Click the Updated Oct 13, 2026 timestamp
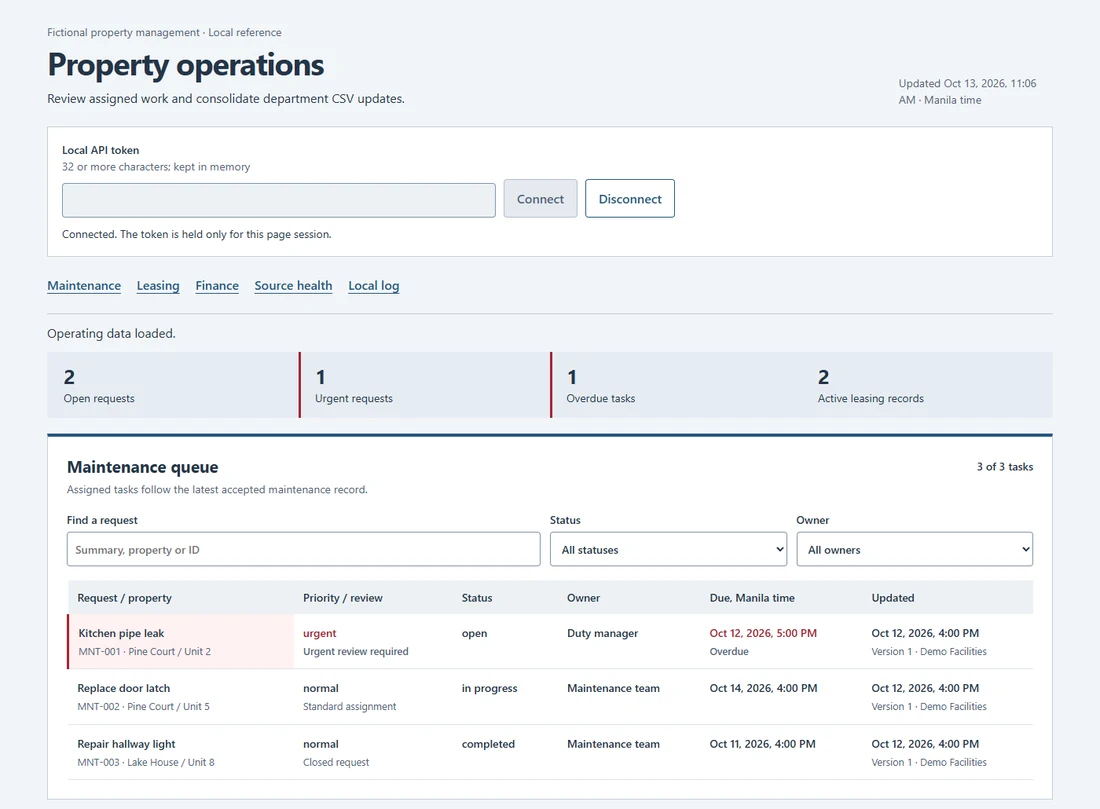The height and width of the screenshot is (809, 1100). [967, 91]
